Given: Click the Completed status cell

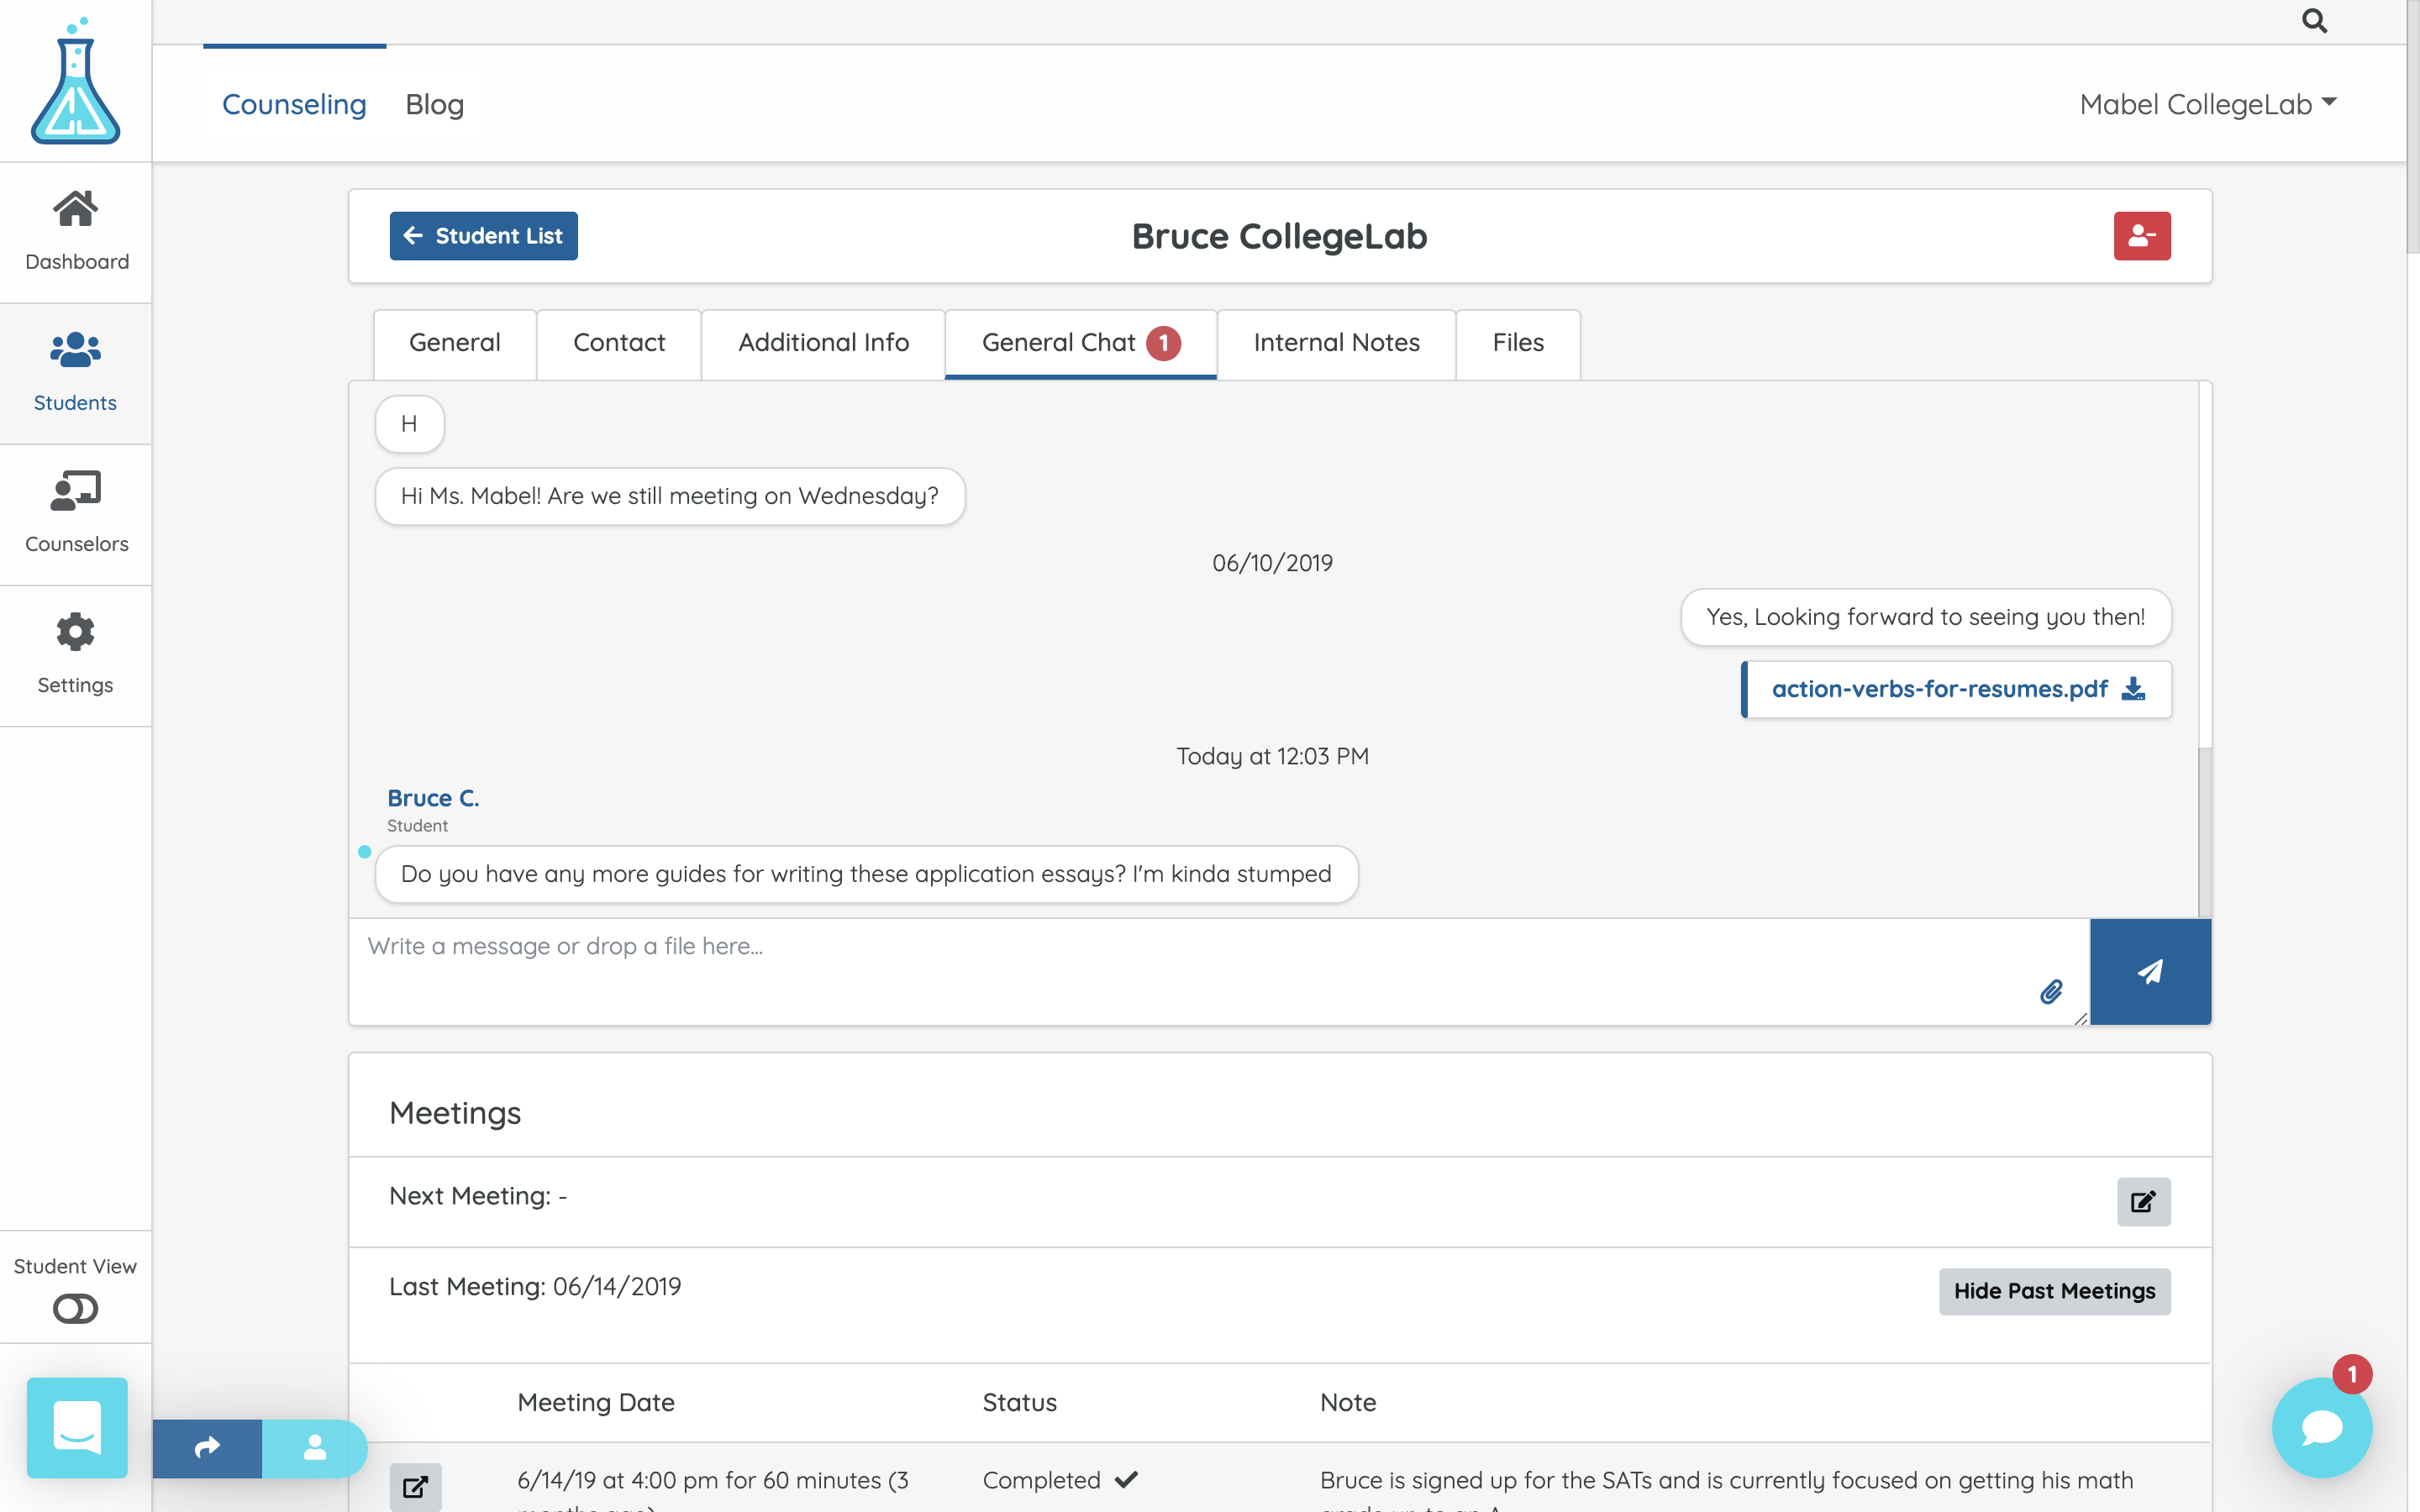Looking at the screenshot, I should point(1060,1480).
